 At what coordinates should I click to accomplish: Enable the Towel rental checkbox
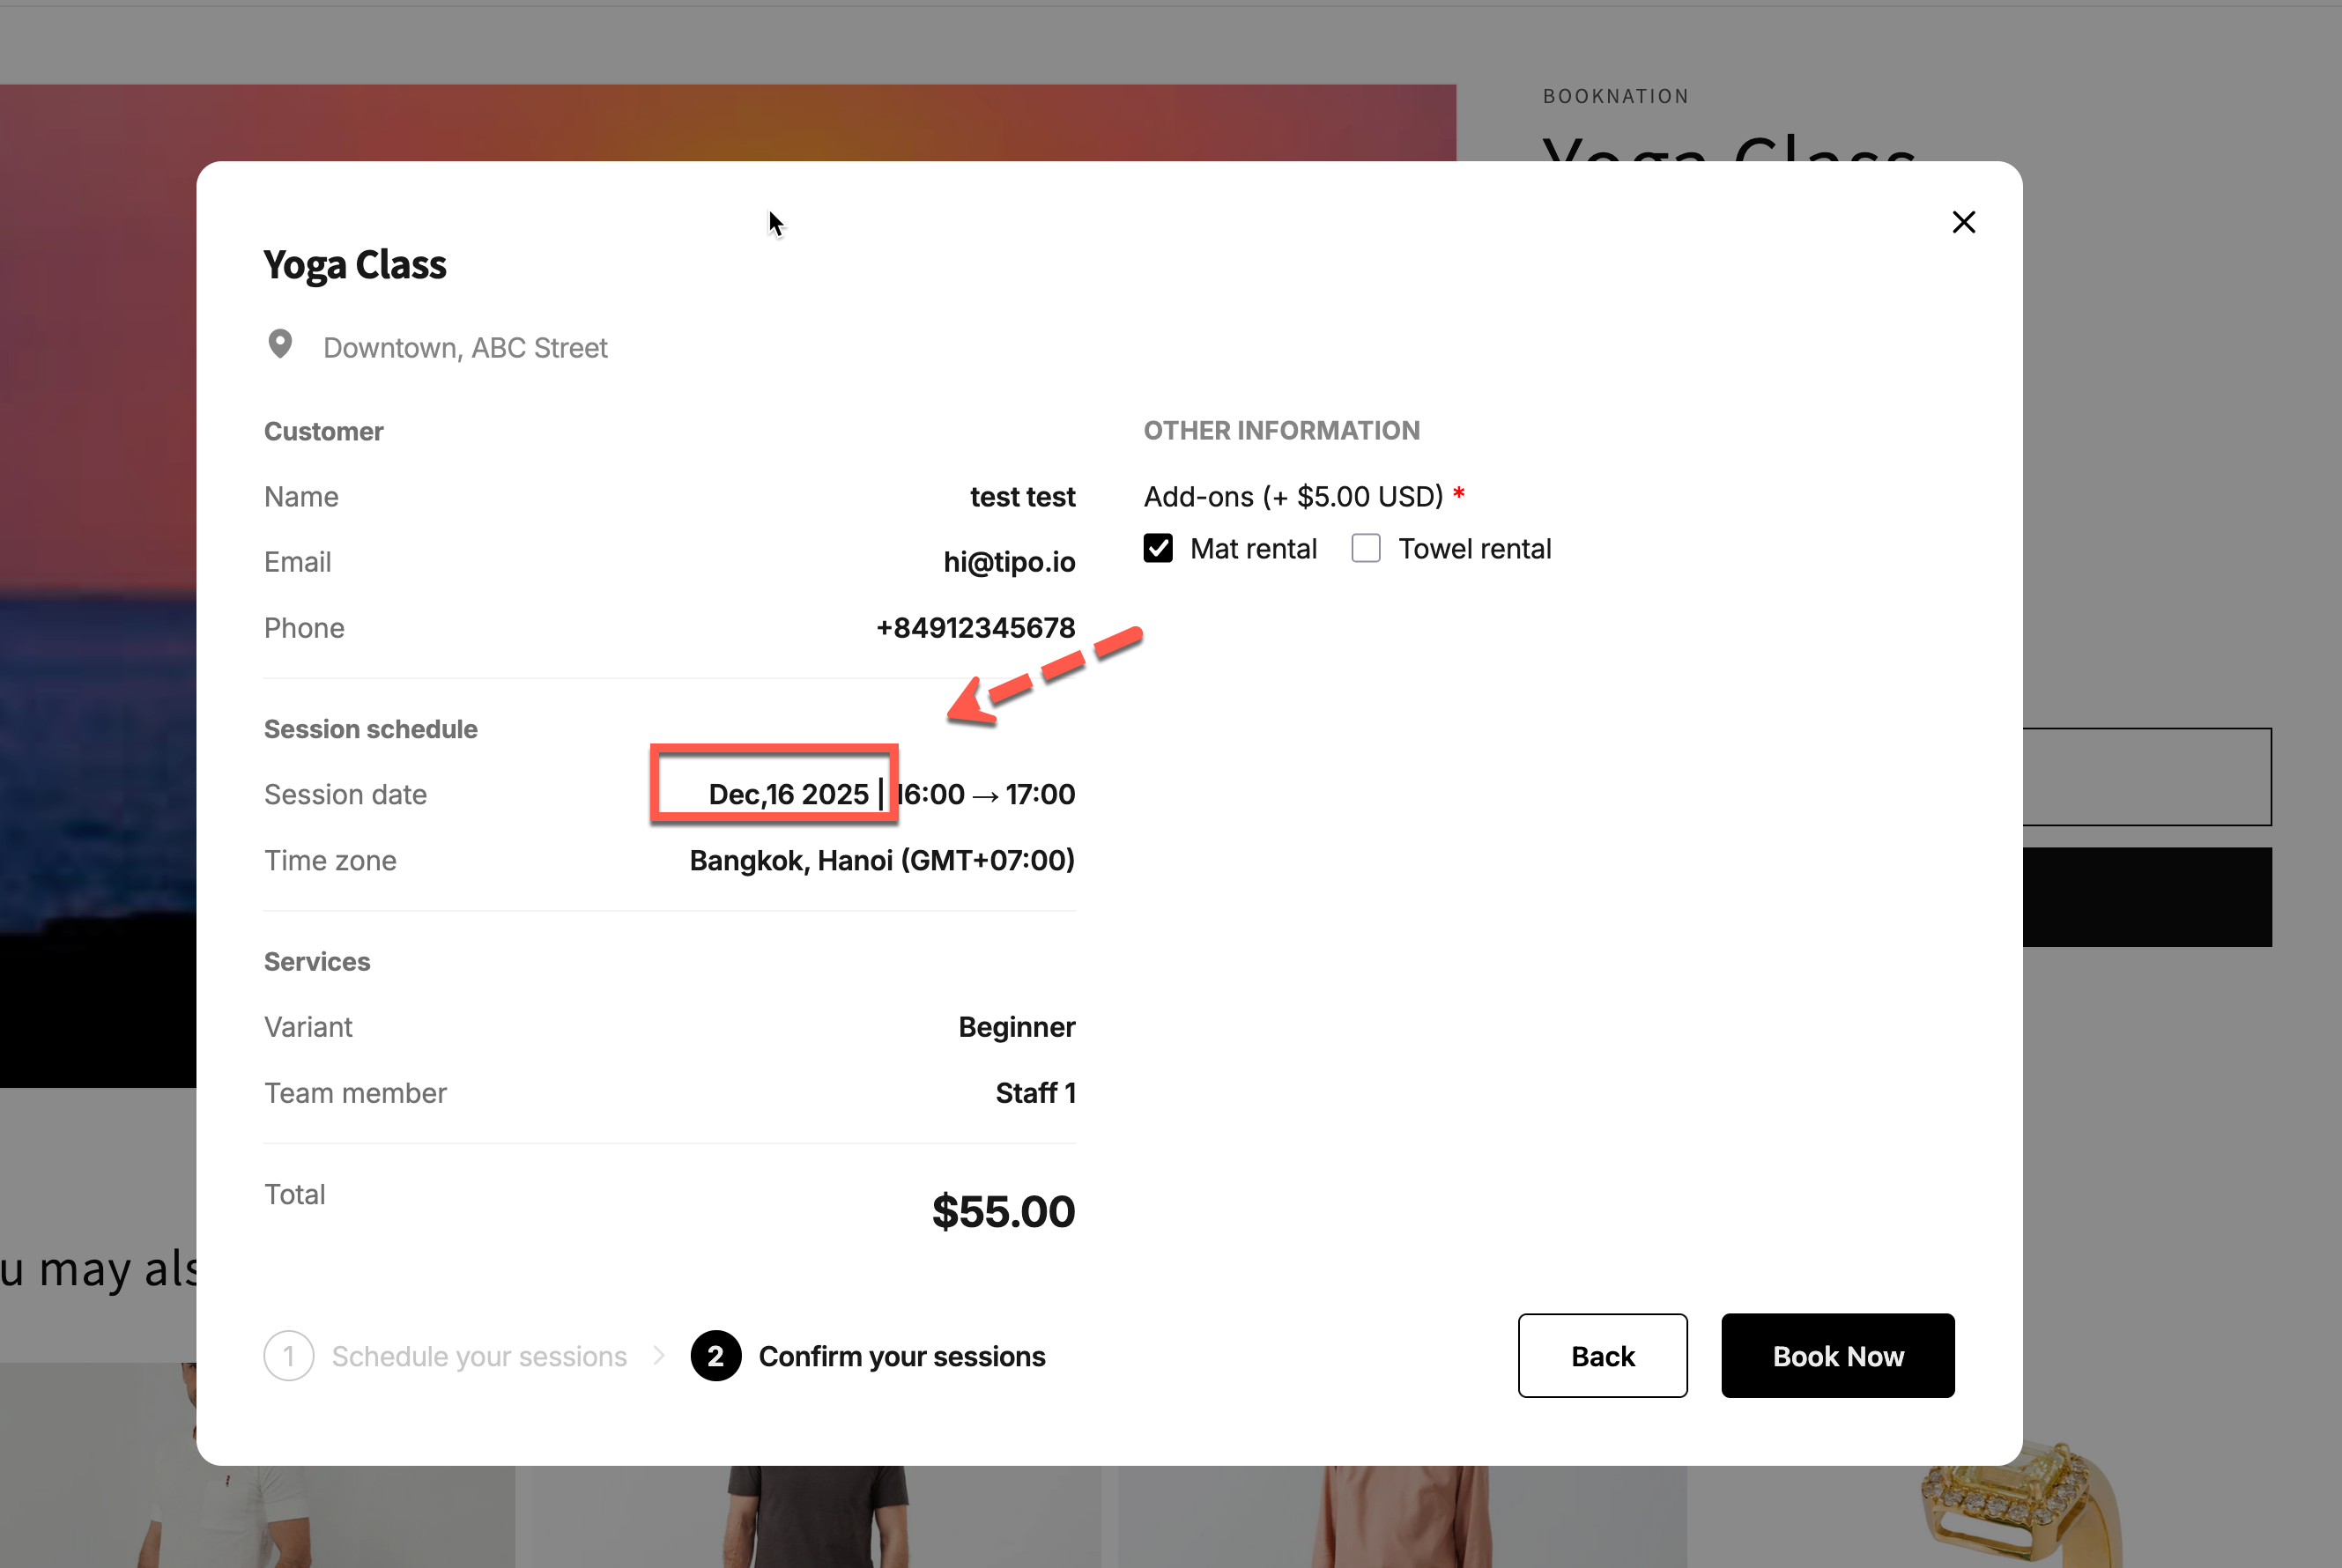1366,548
